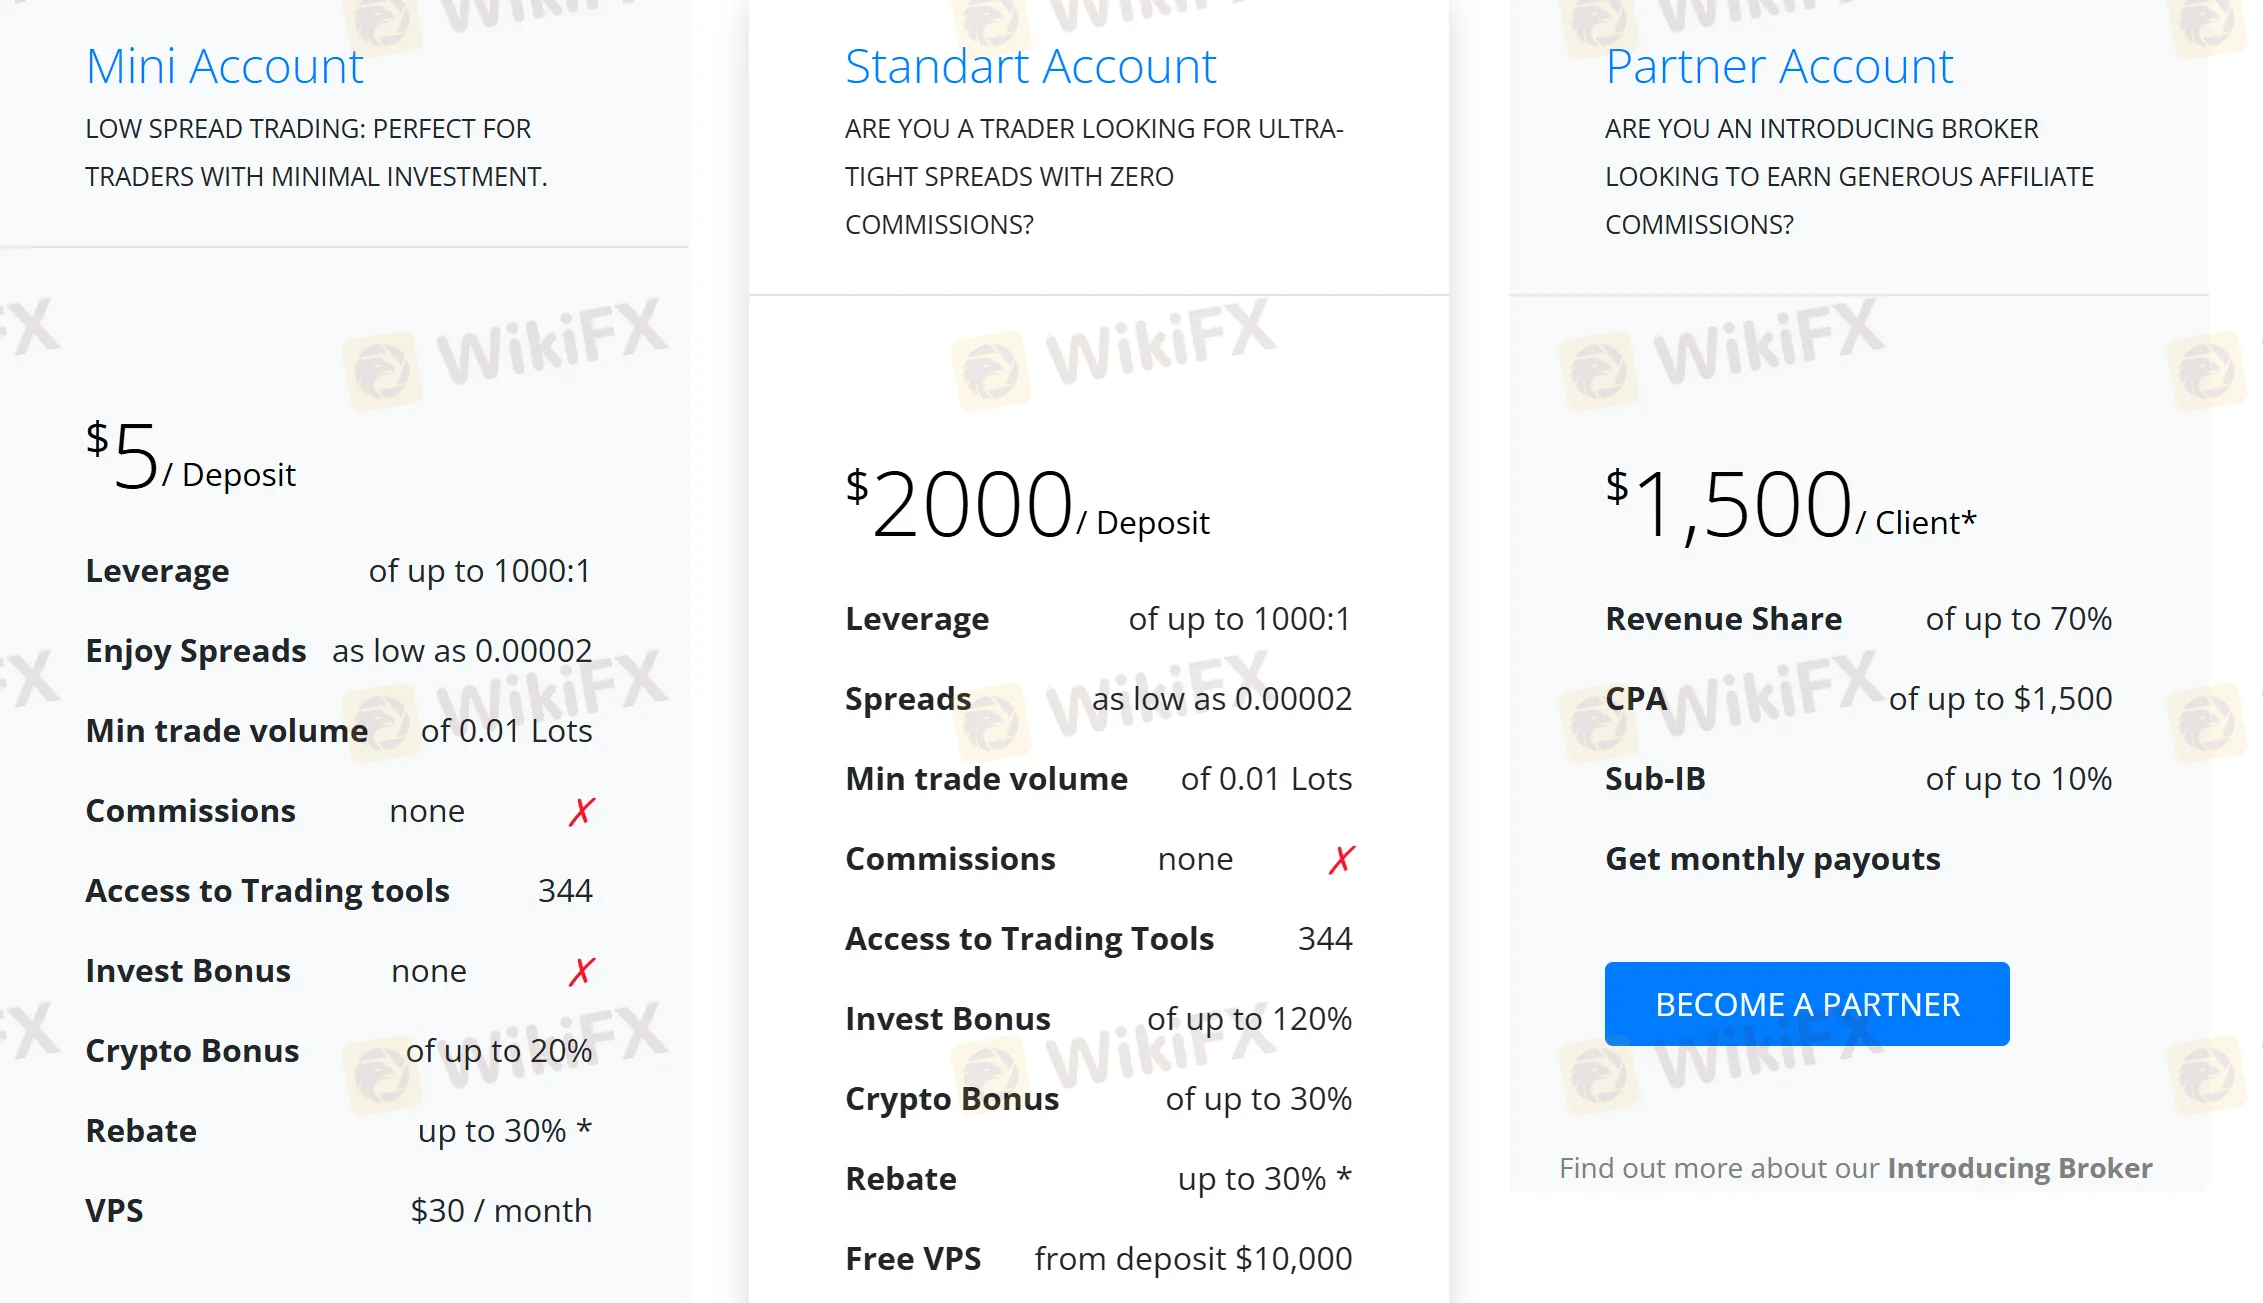Viewport: 2263px width, 1303px height.
Task: Click the Get monthly payouts text
Action: coord(1773,860)
